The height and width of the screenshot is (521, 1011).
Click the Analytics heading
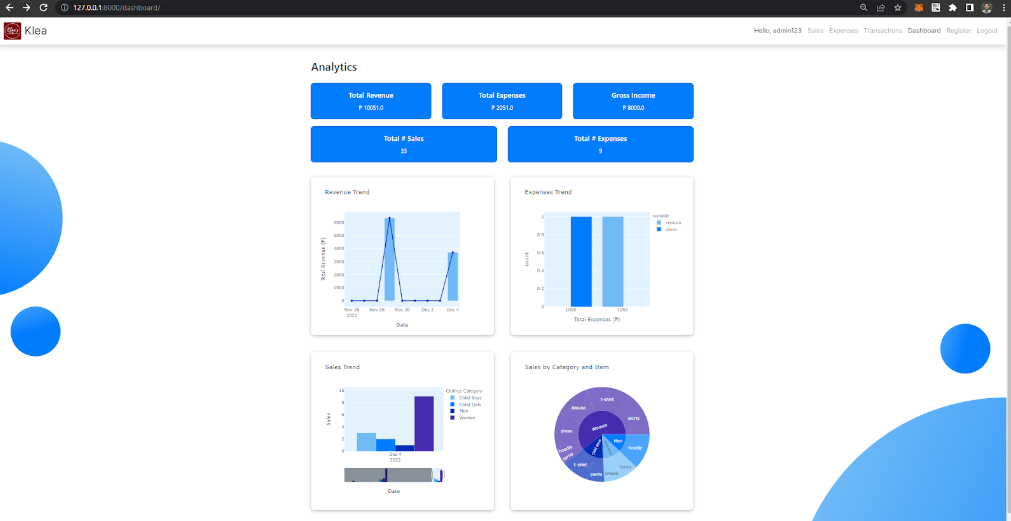click(x=334, y=67)
